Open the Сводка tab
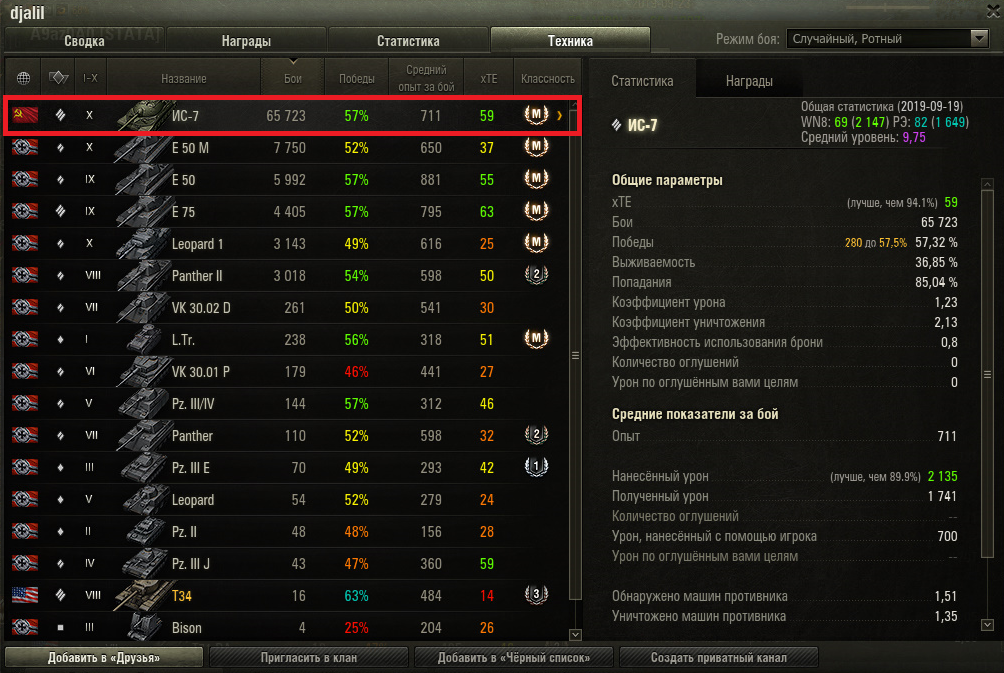This screenshot has width=1004, height=673. point(85,40)
